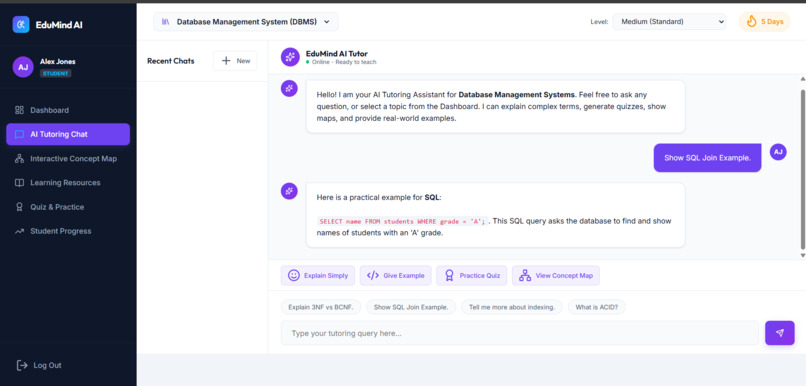Image resolution: width=806 pixels, height=386 pixels.
Task: Start a New chat
Action: click(235, 61)
